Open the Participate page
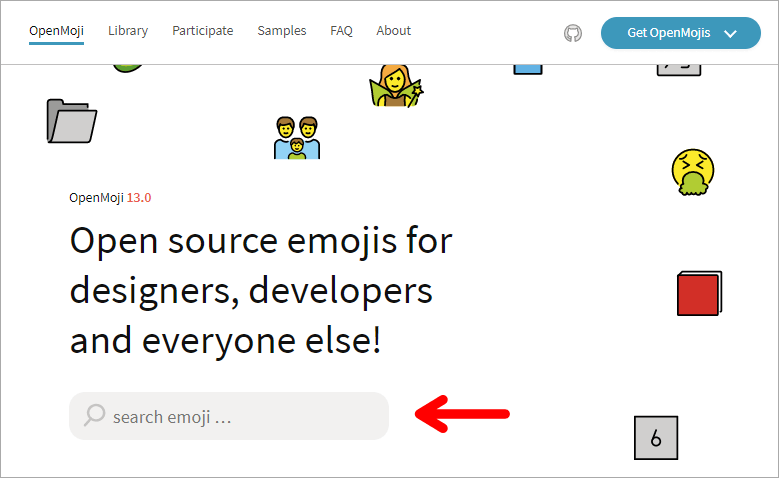This screenshot has width=779, height=478. pos(203,31)
